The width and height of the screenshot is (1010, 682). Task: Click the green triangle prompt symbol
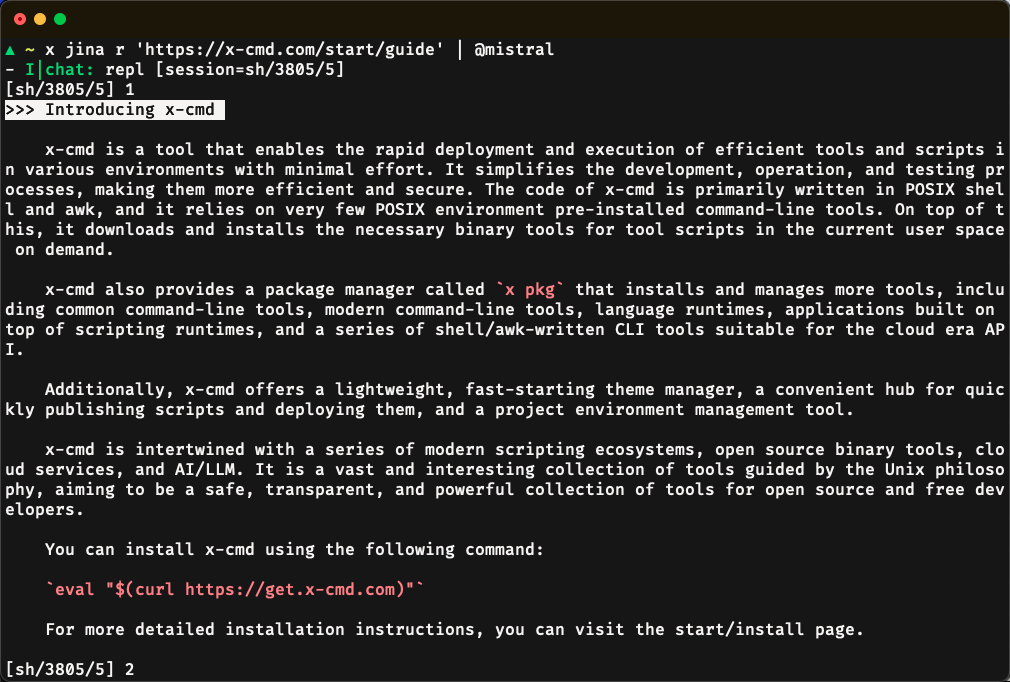[x=10, y=49]
